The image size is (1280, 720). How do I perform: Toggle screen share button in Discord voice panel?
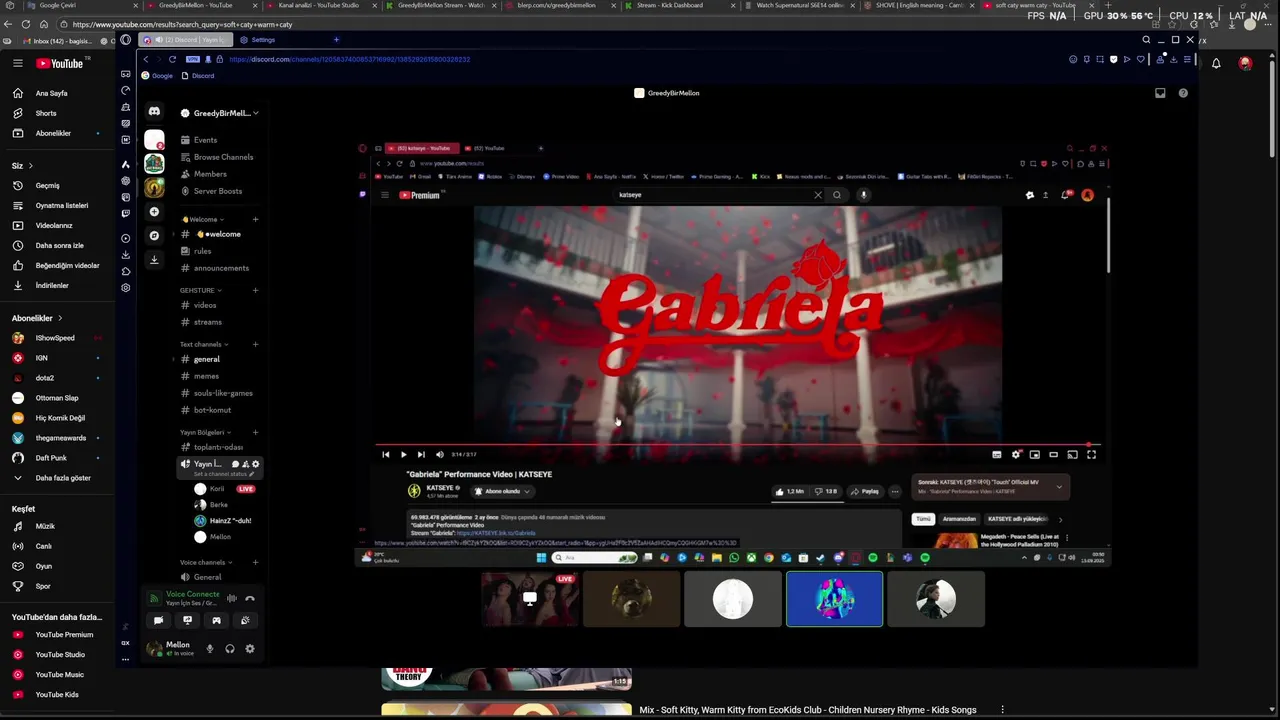pyautogui.click(x=187, y=620)
